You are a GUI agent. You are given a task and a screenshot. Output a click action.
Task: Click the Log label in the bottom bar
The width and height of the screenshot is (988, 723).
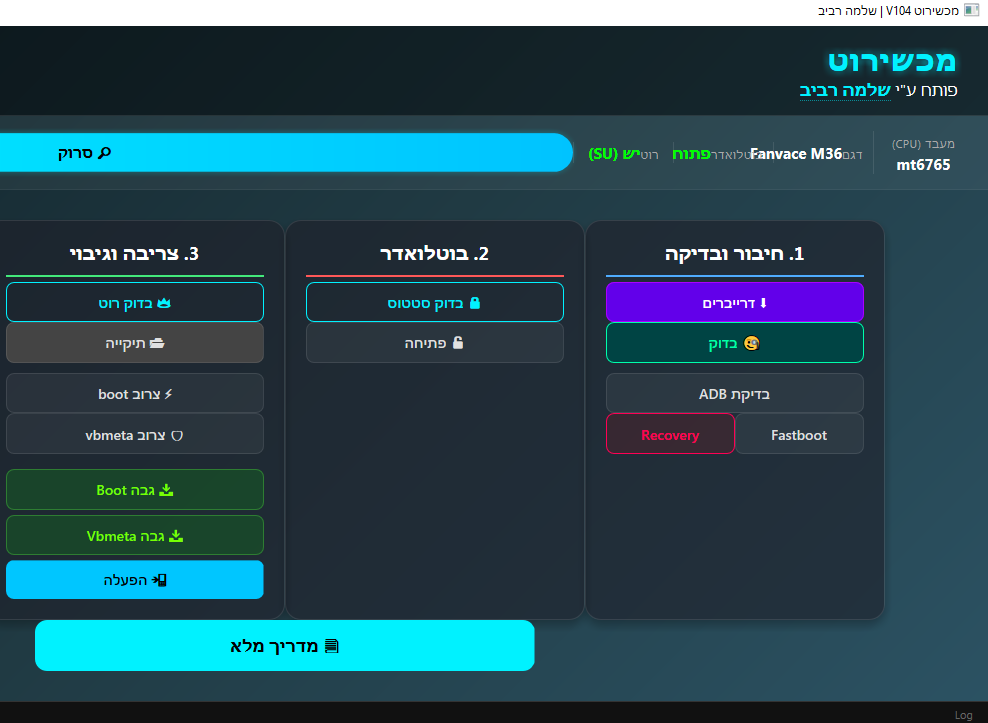tap(963, 715)
